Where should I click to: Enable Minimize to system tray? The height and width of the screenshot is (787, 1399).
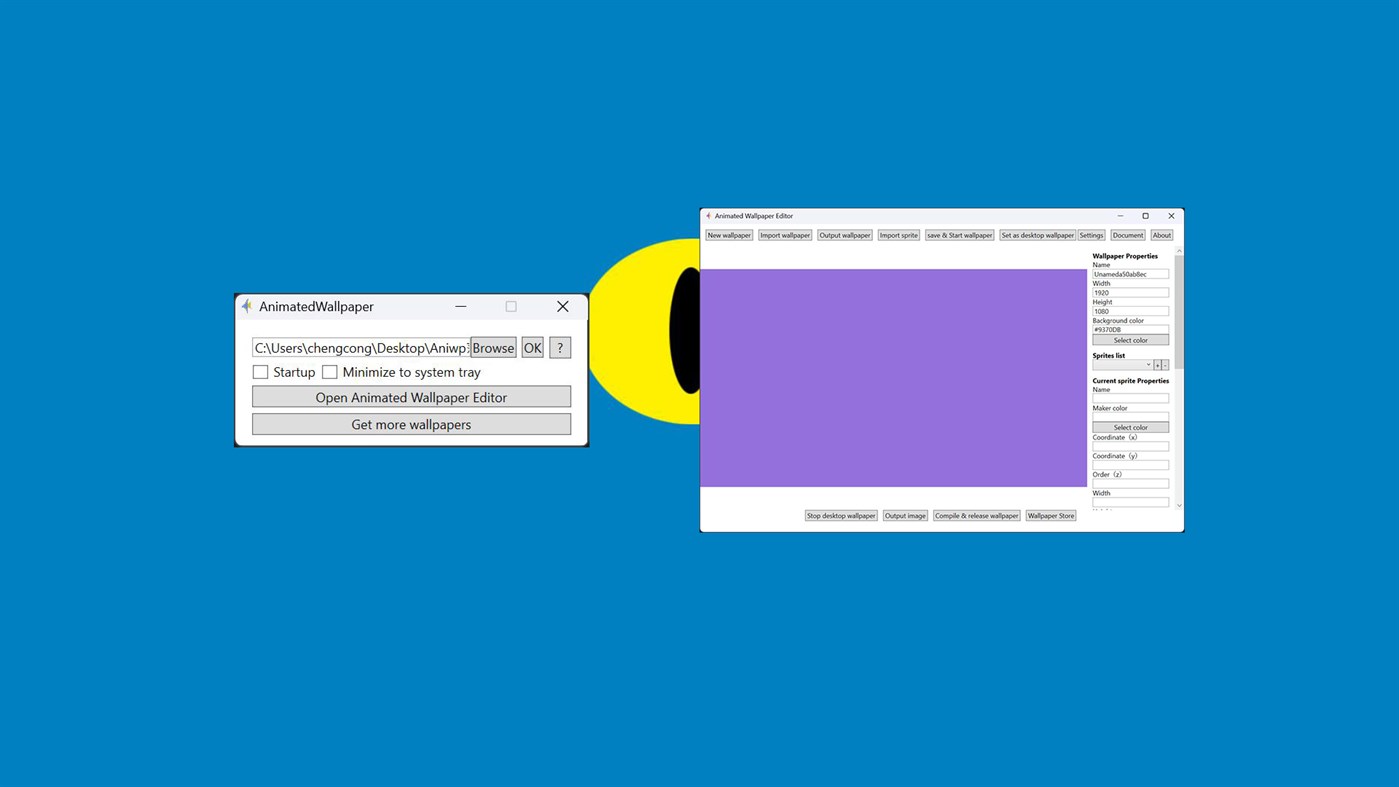click(330, 371)
